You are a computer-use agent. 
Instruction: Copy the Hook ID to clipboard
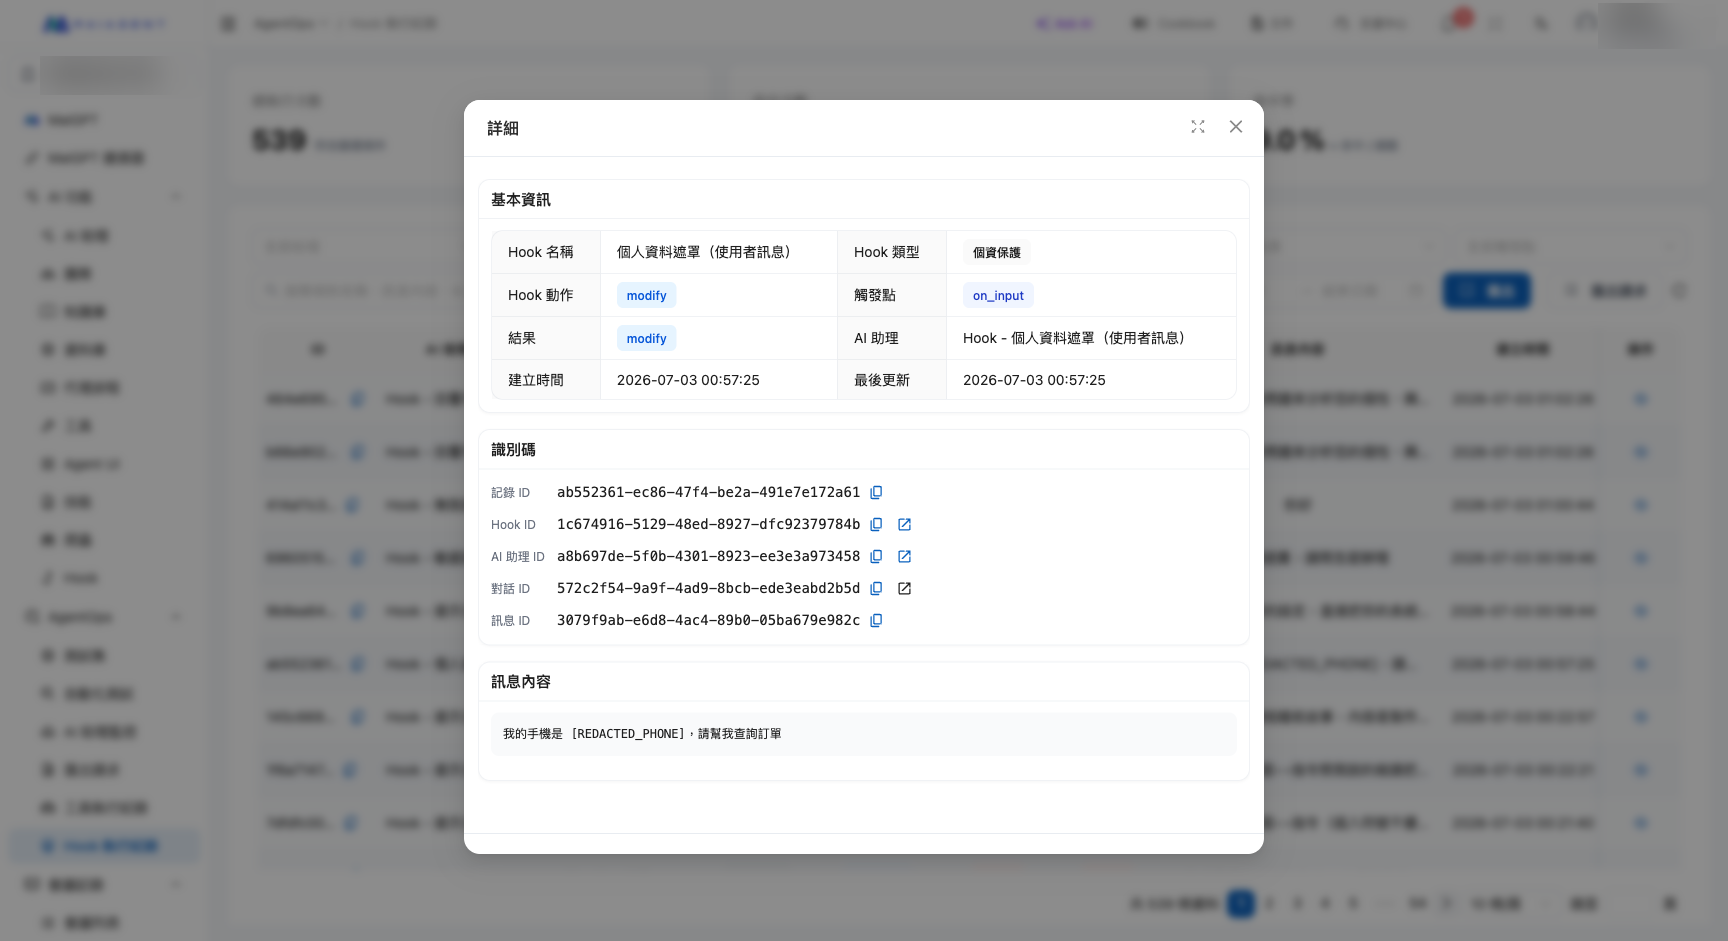pyautogui.click(x=876, y=524)
